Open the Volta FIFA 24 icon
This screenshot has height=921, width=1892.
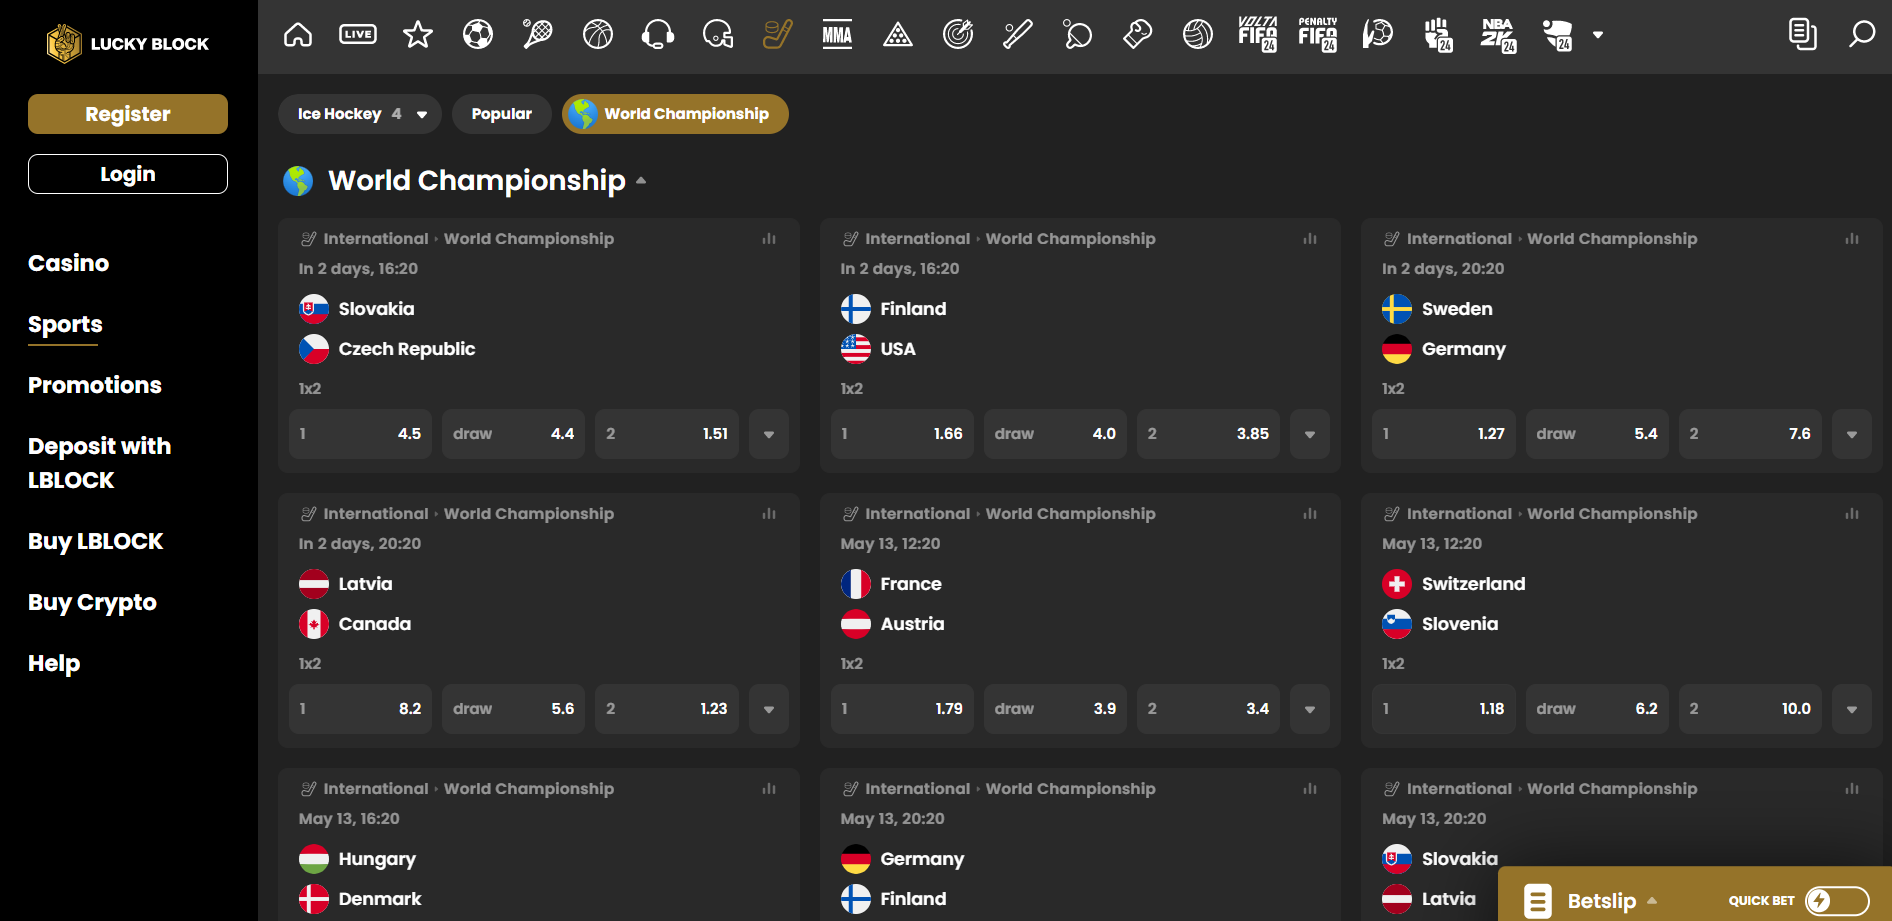pos(1258,35)
